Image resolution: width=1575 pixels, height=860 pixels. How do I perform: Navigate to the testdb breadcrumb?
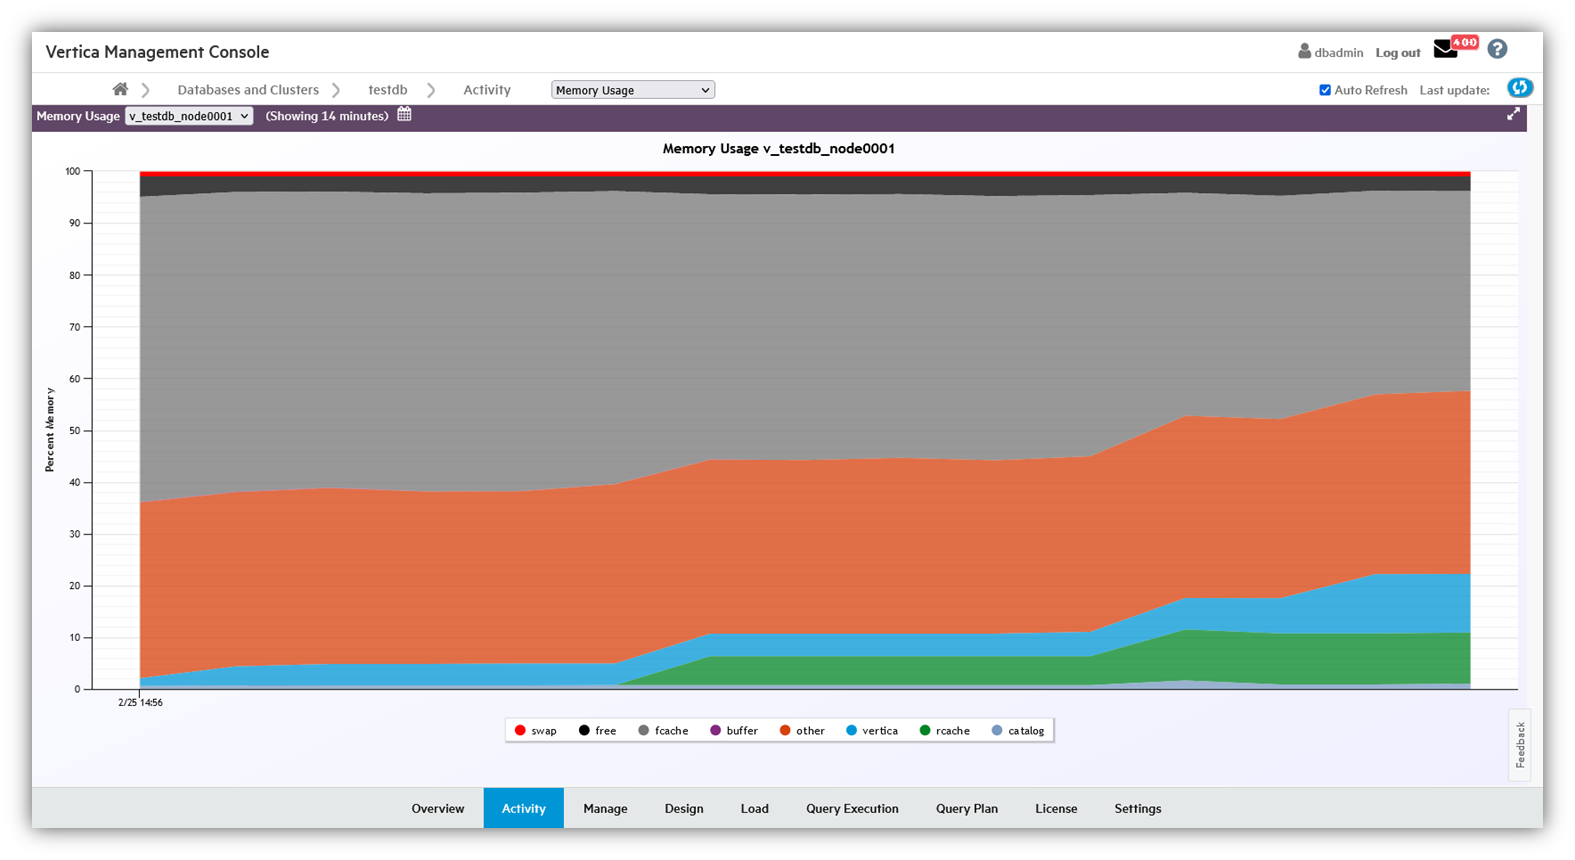(387, 90)
